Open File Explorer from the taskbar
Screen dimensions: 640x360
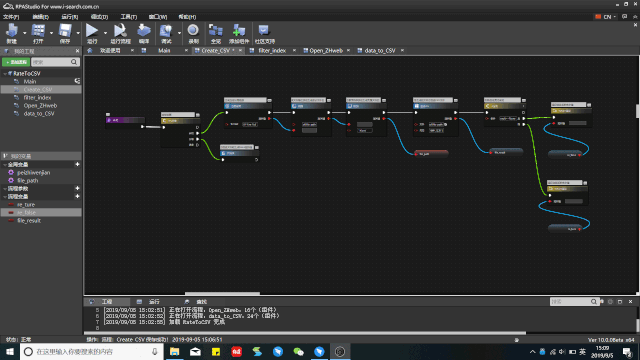175,351
